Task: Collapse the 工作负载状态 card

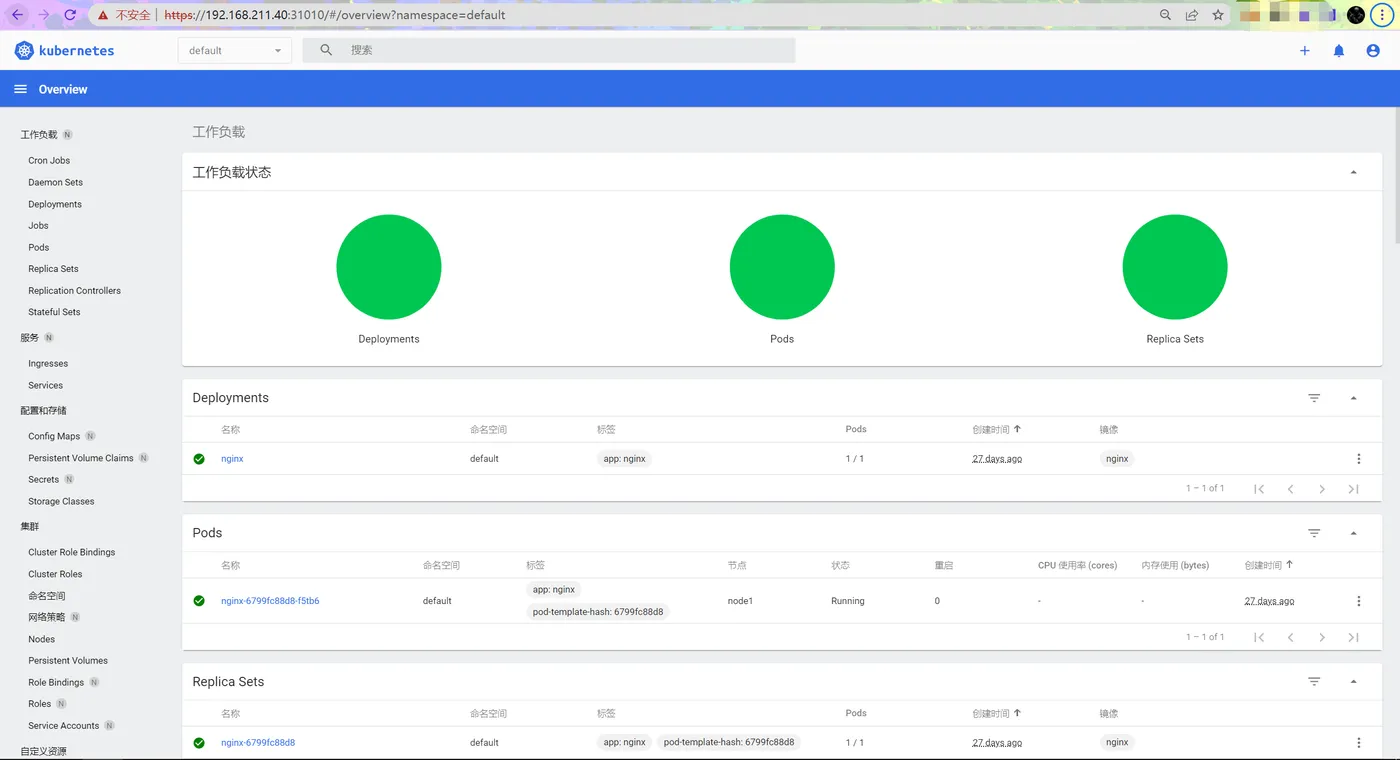Action: click(x=1354, y=172)
